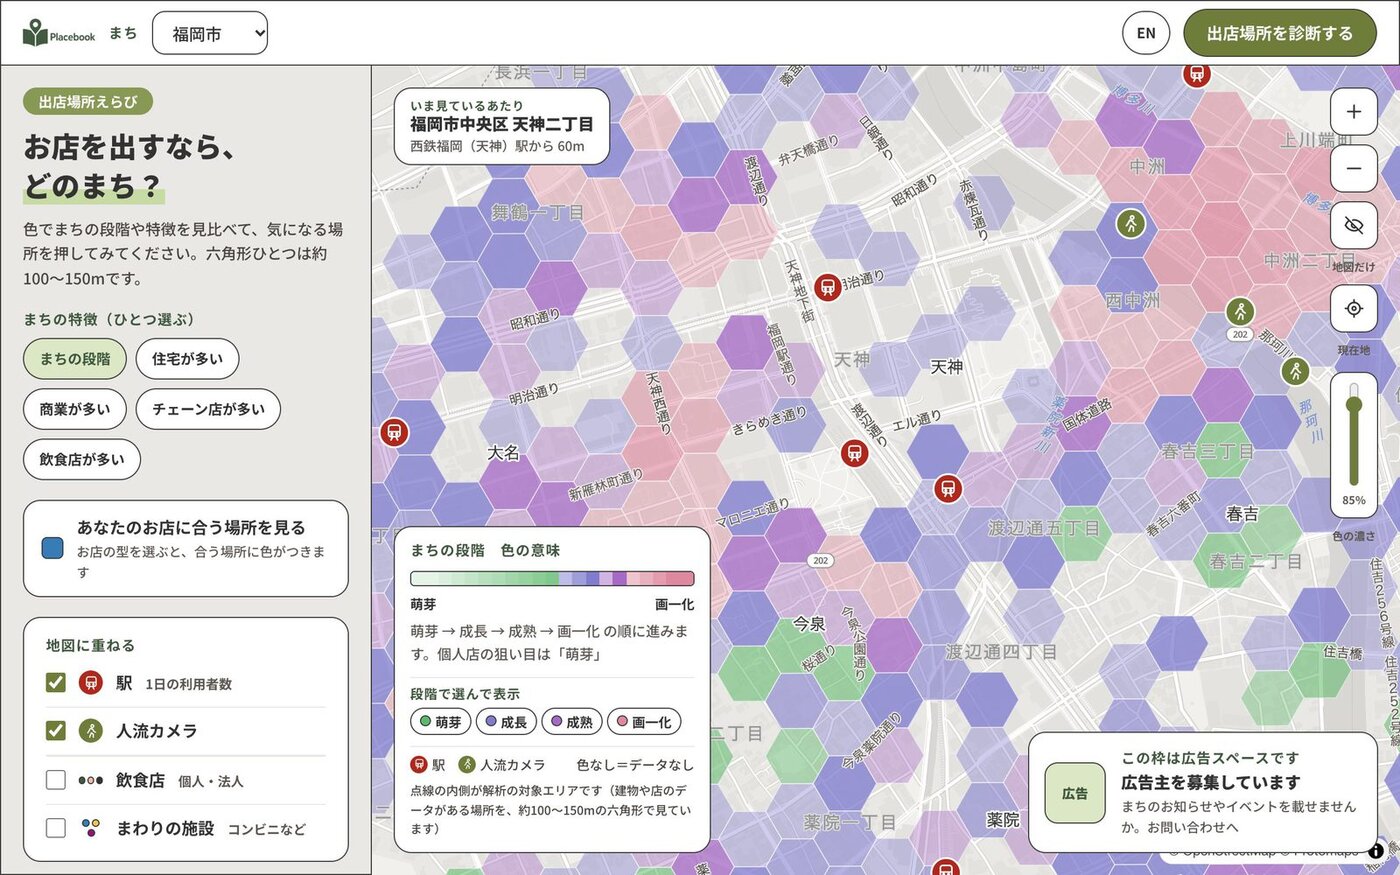Select the 住宅が多い feature pill
1400x875 pixels.
(187, 359)
